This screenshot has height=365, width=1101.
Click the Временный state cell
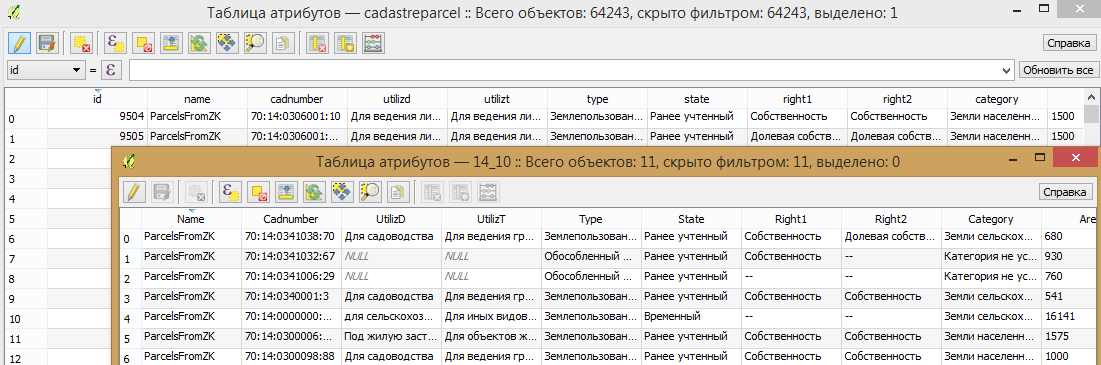point(691,317)
